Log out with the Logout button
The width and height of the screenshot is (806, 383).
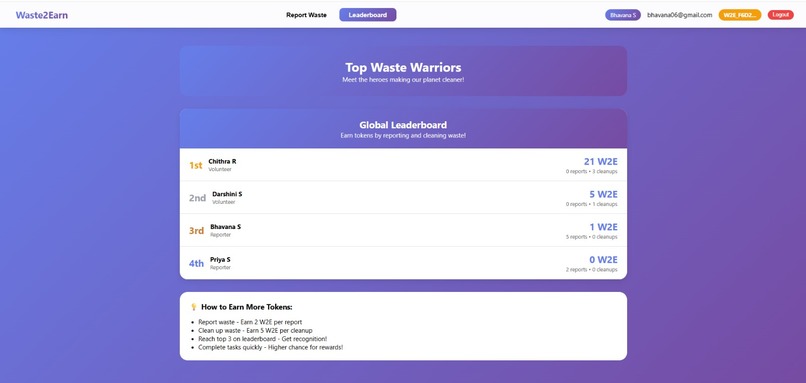point(780,15)
